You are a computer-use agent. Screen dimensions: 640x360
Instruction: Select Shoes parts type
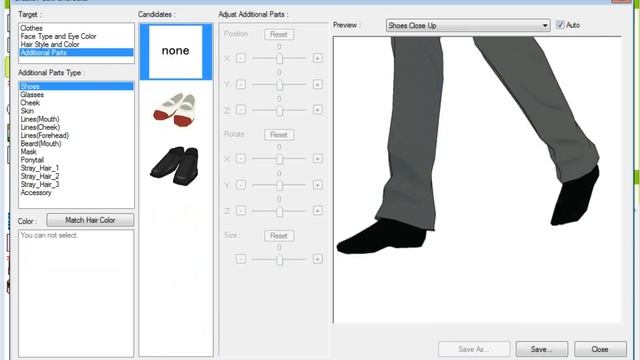pyautogui.click(x=76, y=86)
